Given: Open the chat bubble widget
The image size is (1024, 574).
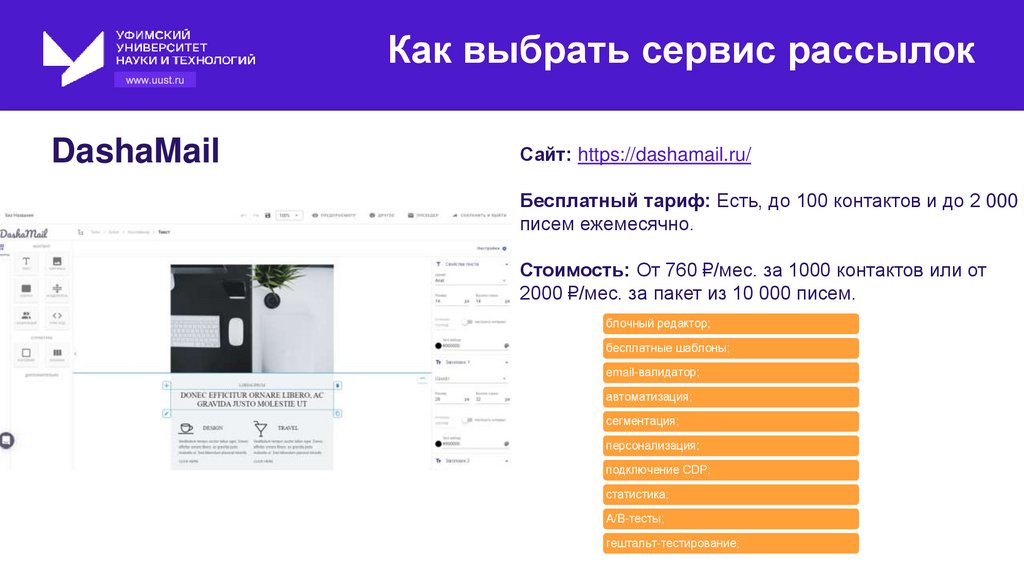Looking at the screenshot, I should [7, 441].
